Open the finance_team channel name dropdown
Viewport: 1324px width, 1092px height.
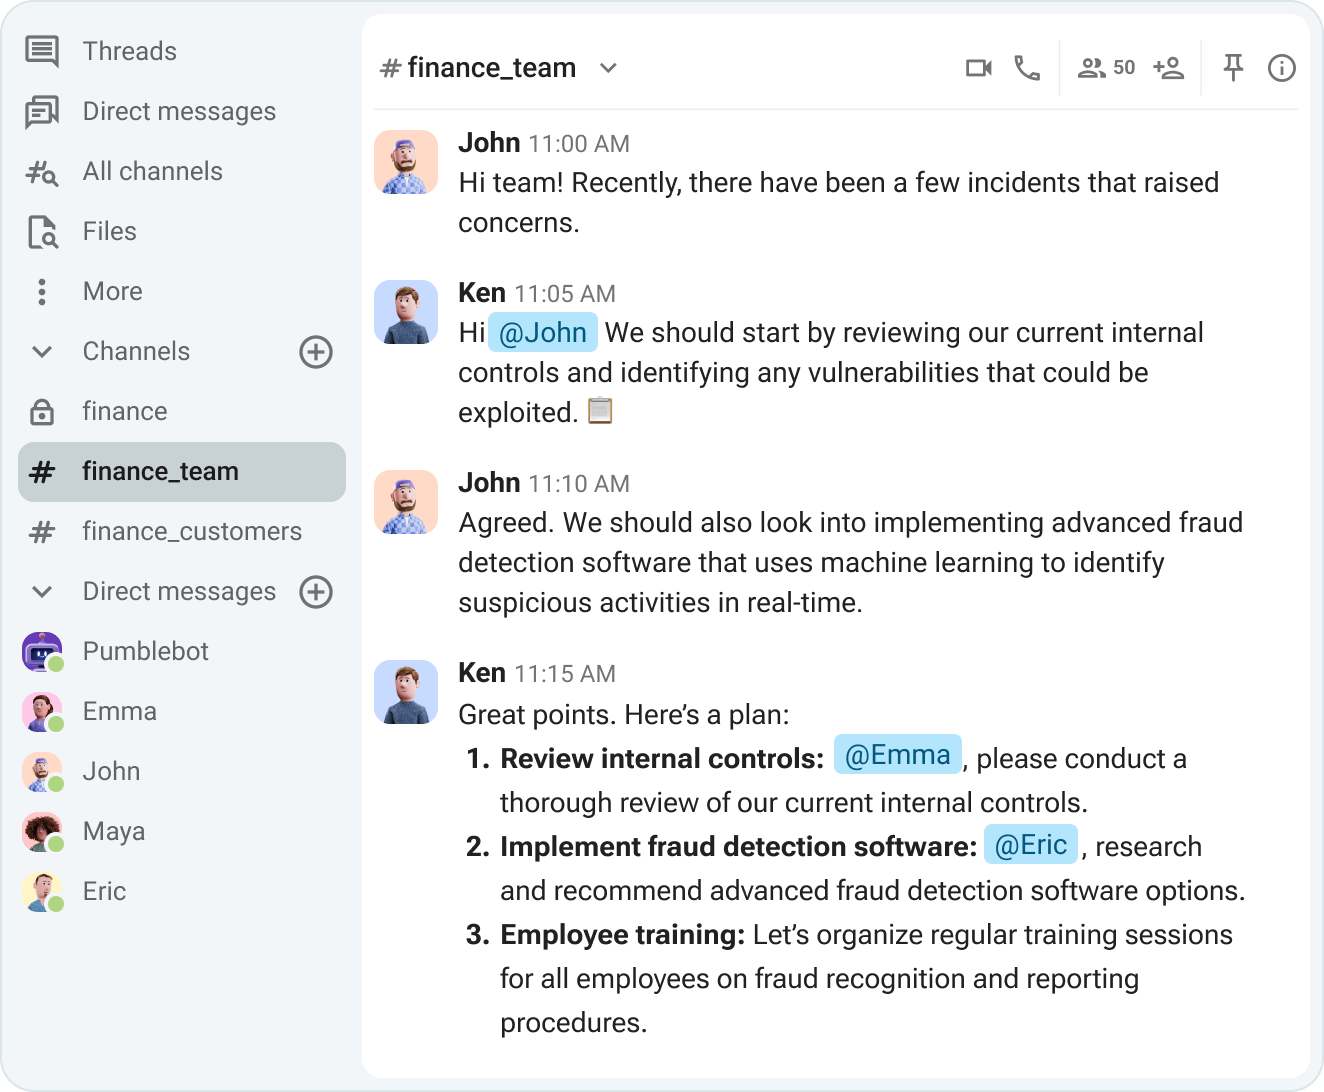609,68
